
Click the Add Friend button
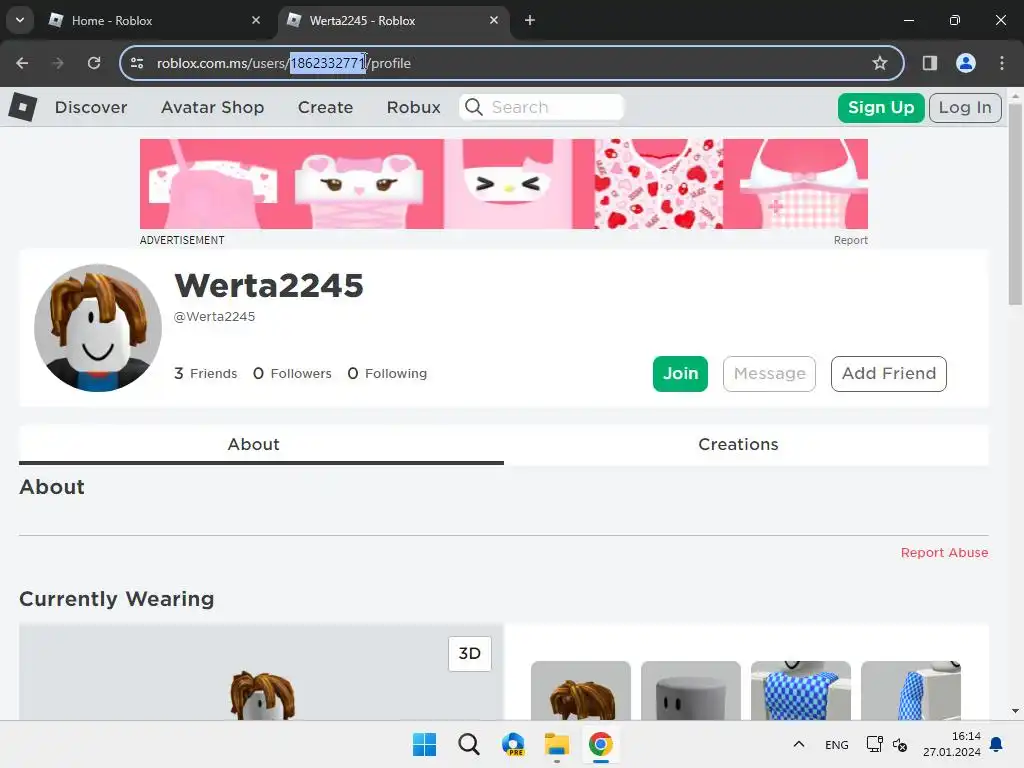point(888,374)
